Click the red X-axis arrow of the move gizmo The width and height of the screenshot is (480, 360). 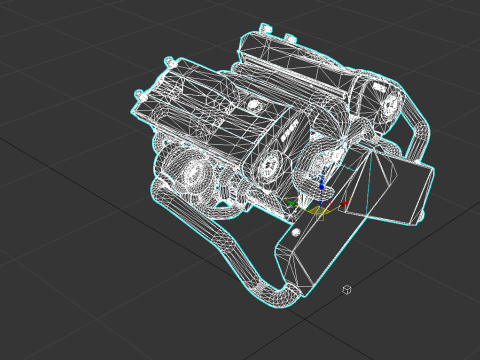point(344,203)
